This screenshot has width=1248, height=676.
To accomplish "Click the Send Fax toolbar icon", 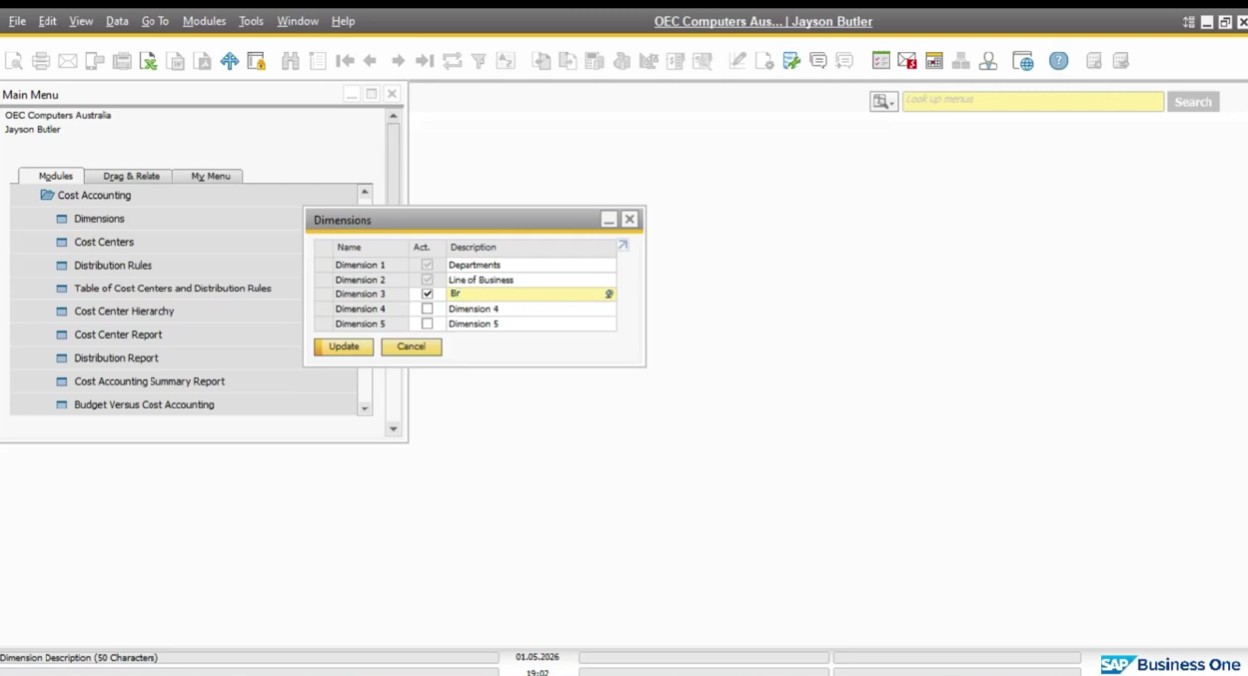I will pos(122,61).
